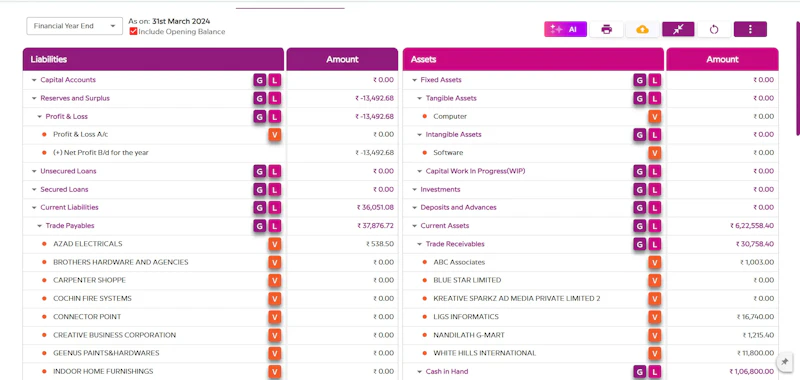The image size is (800, 380).
Task: Open ABC Associates ledger
Action: pos(459,262)
